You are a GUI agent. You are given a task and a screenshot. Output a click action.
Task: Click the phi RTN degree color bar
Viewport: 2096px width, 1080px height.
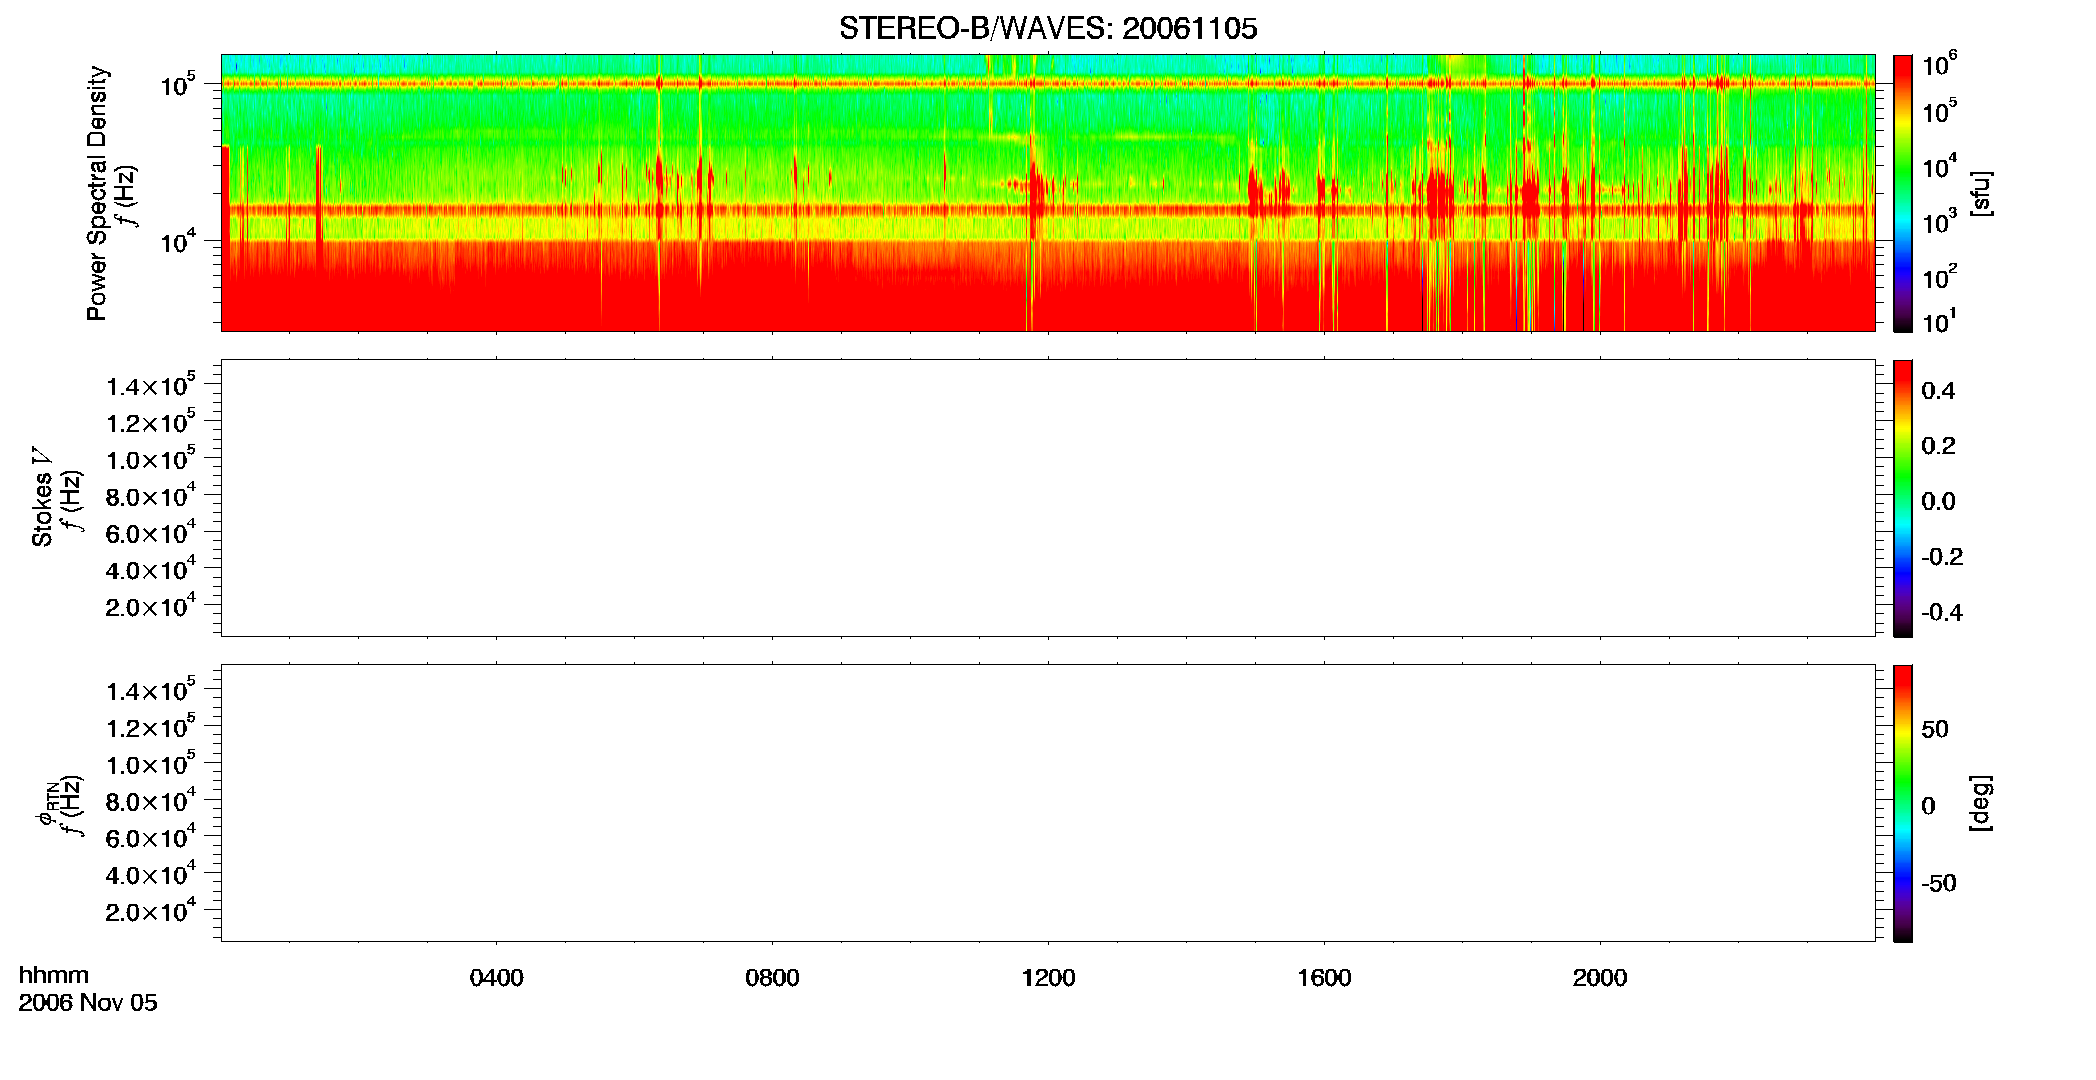1903,803
